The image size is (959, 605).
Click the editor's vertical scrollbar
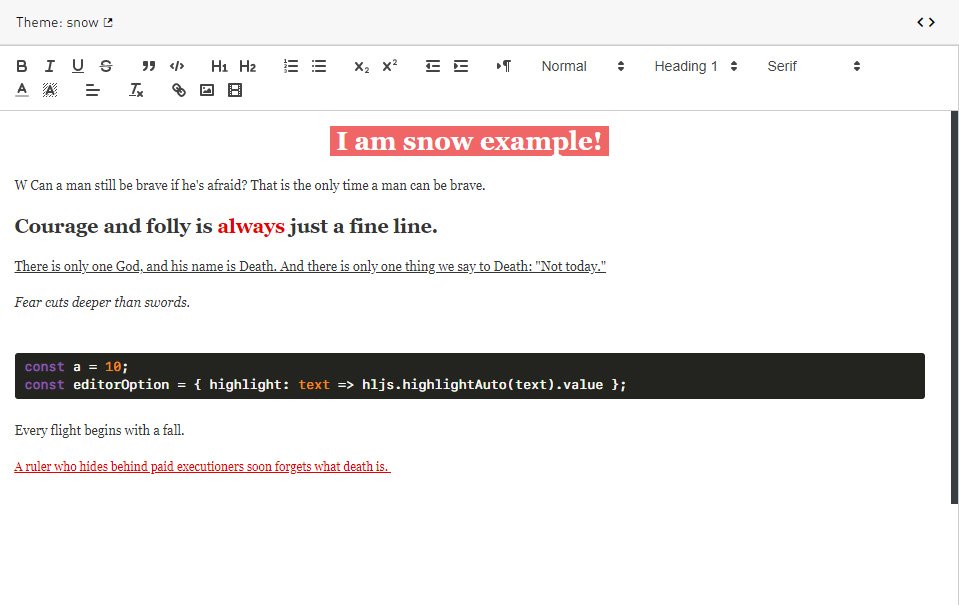[954, 307]
